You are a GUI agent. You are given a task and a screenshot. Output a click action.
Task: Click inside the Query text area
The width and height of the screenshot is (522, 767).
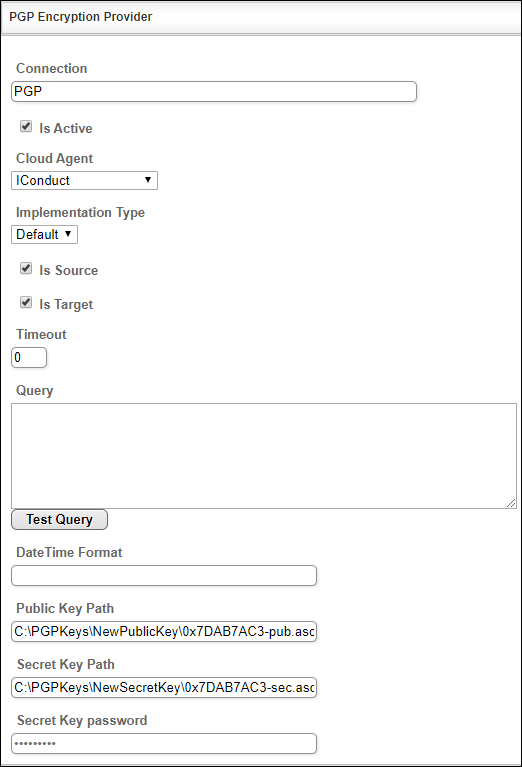click(x=264, y=456)
